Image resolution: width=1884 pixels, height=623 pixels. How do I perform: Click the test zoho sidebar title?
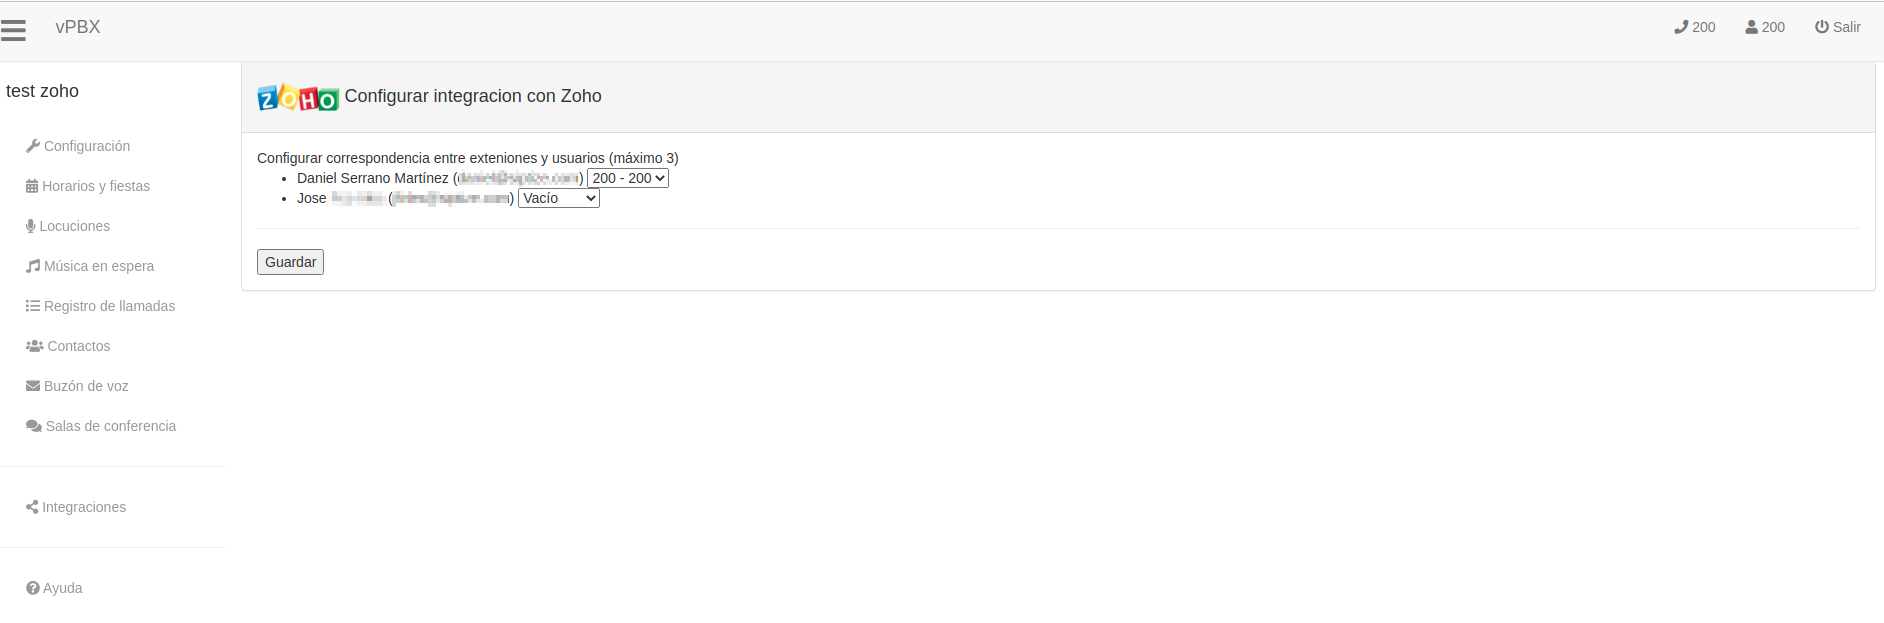(x=42, y=91)
